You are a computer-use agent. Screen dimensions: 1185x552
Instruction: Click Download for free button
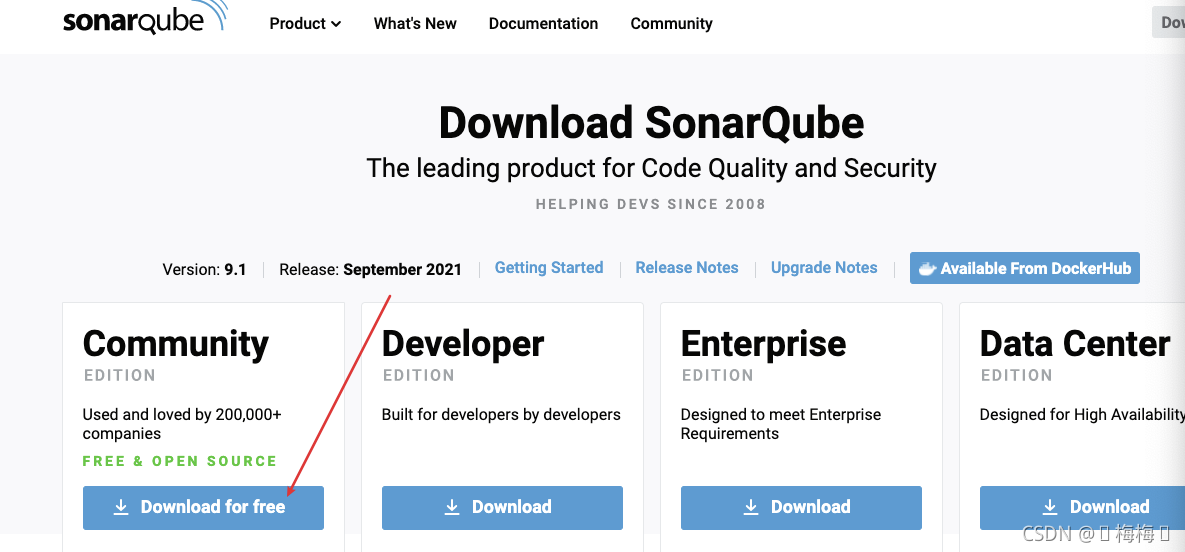pyautogui.click(x=203, y=507)
